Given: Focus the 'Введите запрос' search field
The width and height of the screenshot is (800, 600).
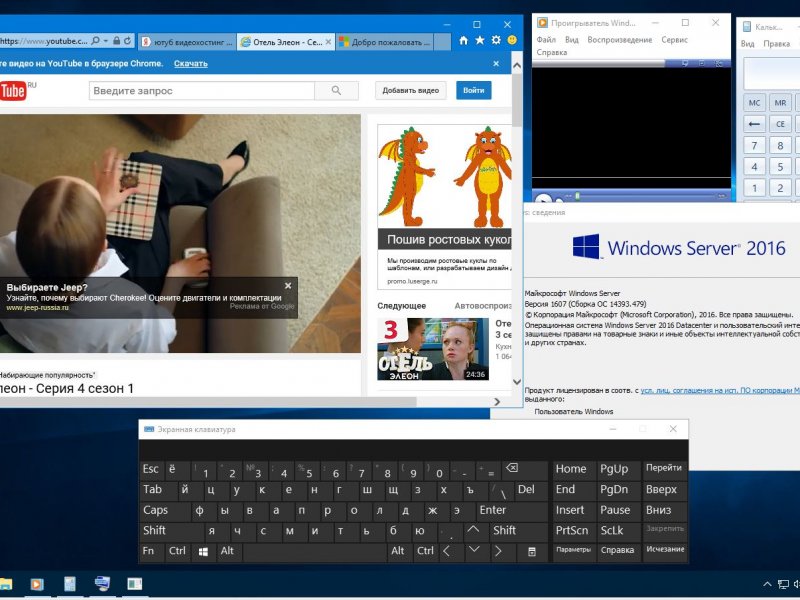Looking at the screenshot, I should tap(202, 90).
